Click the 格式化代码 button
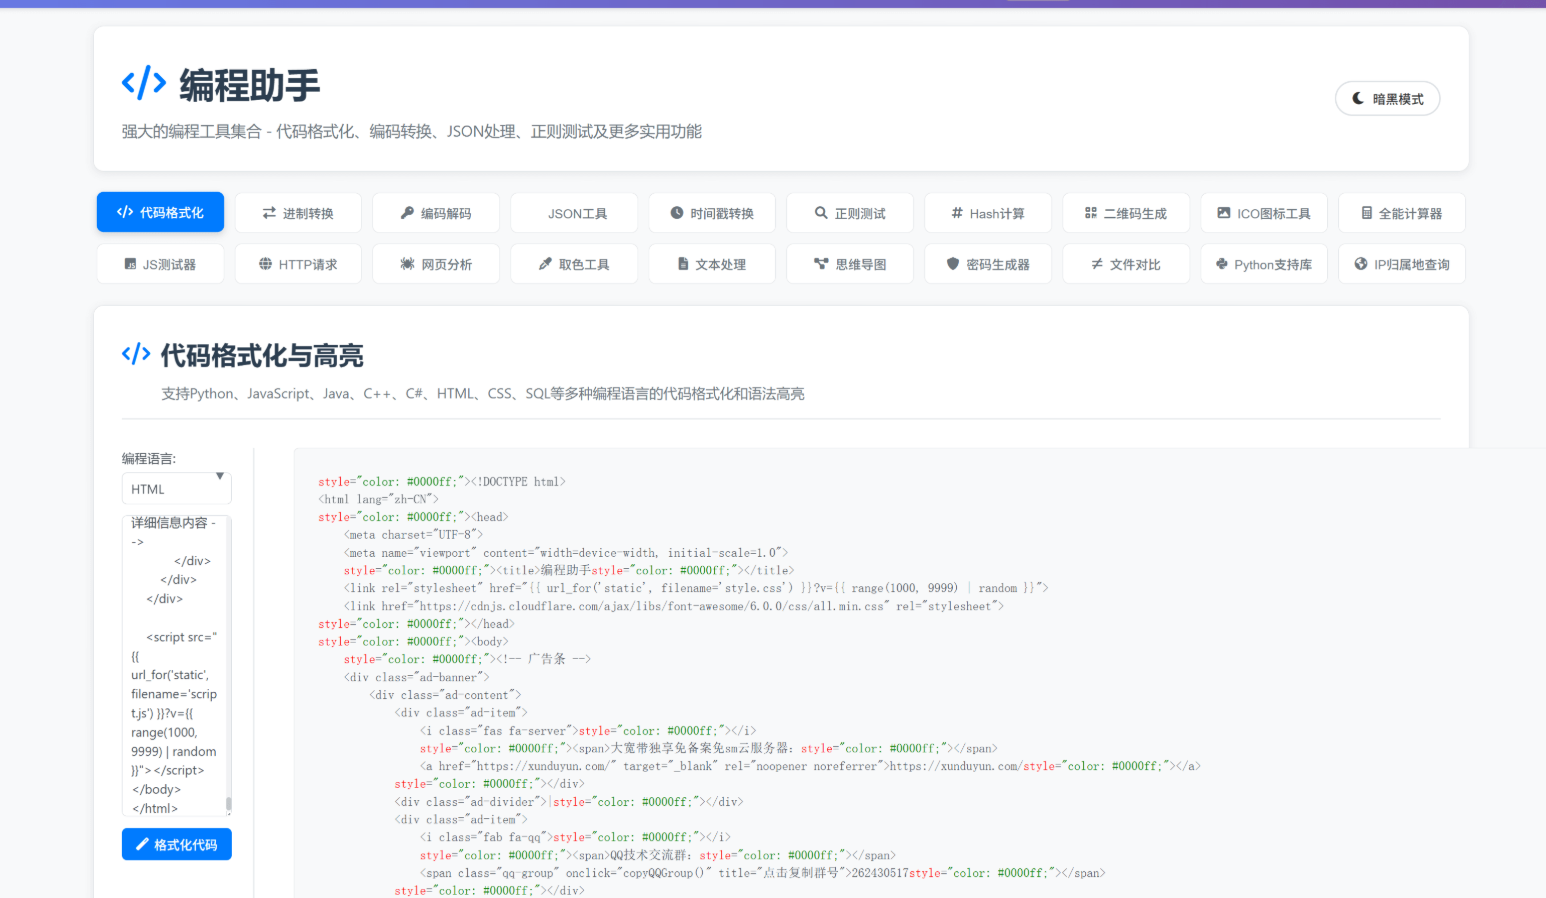Screen dimensions: 1546x898 tap(176, 844)
